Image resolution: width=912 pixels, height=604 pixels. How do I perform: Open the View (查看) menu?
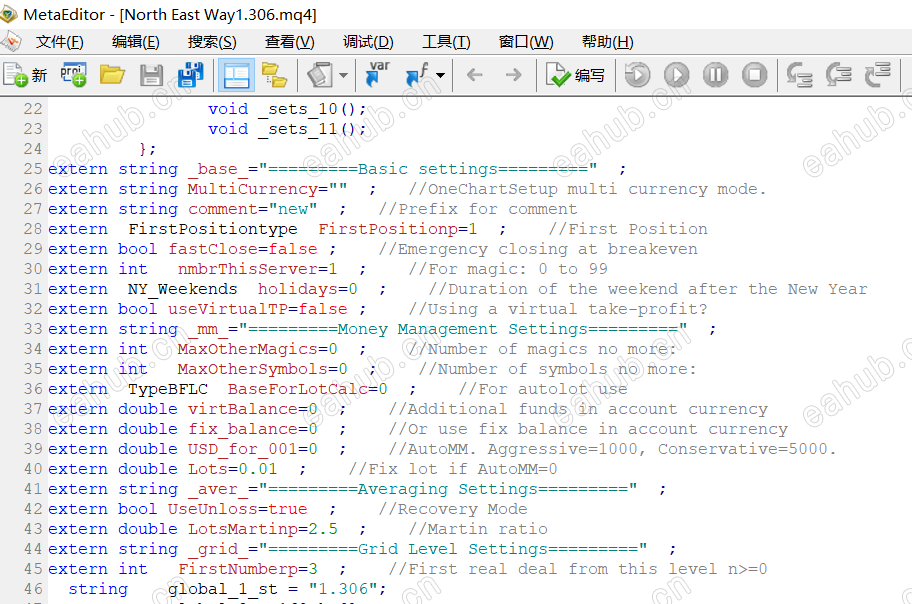(289, 42)
